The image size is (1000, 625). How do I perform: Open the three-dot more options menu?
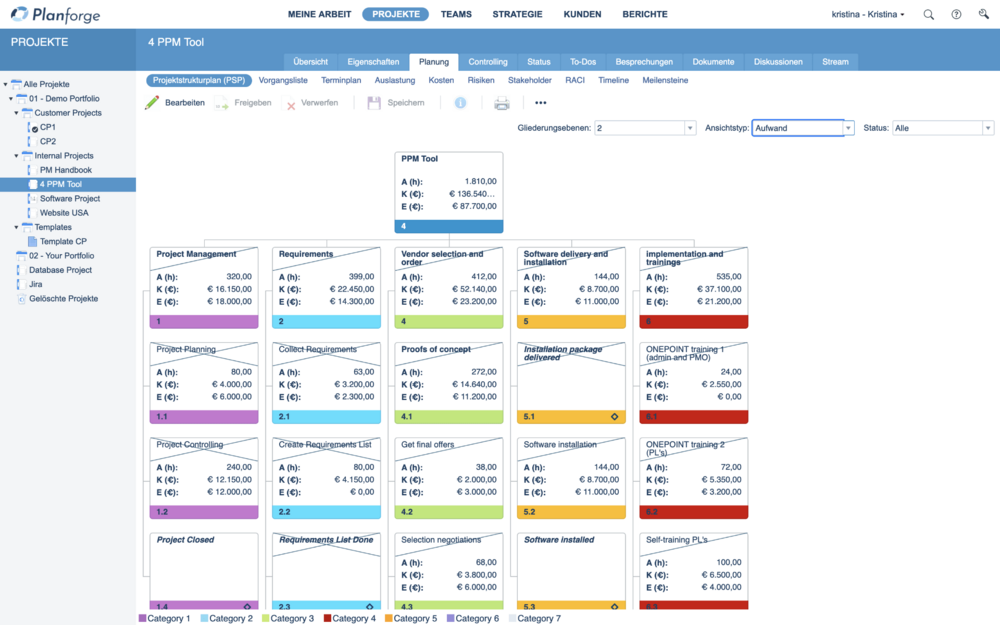click(541, 103)
